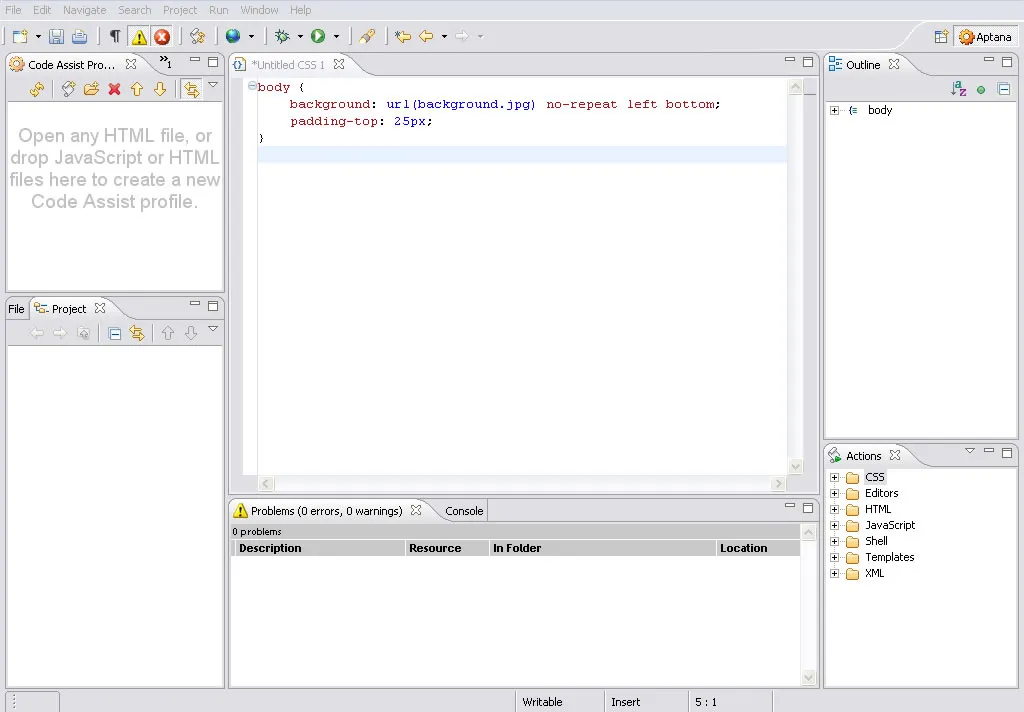Switch to the Console tab

coord(463,510)
